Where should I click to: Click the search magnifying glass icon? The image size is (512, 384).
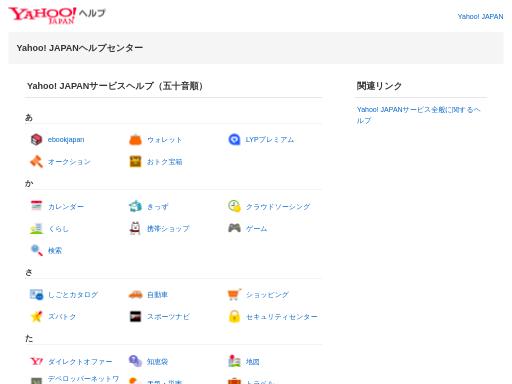coord(36,250)
